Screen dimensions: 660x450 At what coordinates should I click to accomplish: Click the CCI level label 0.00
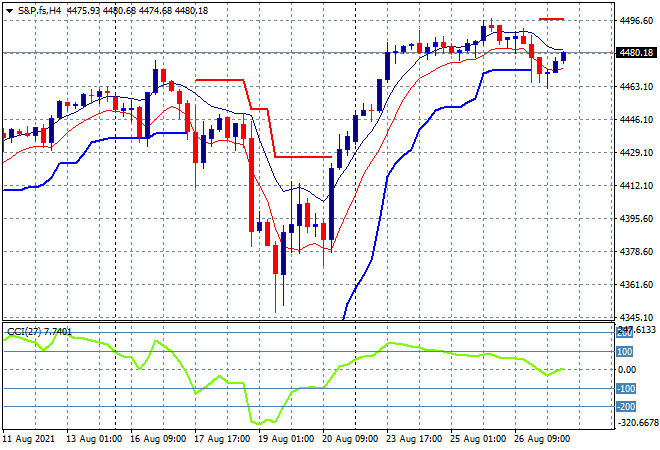(627, 370)
